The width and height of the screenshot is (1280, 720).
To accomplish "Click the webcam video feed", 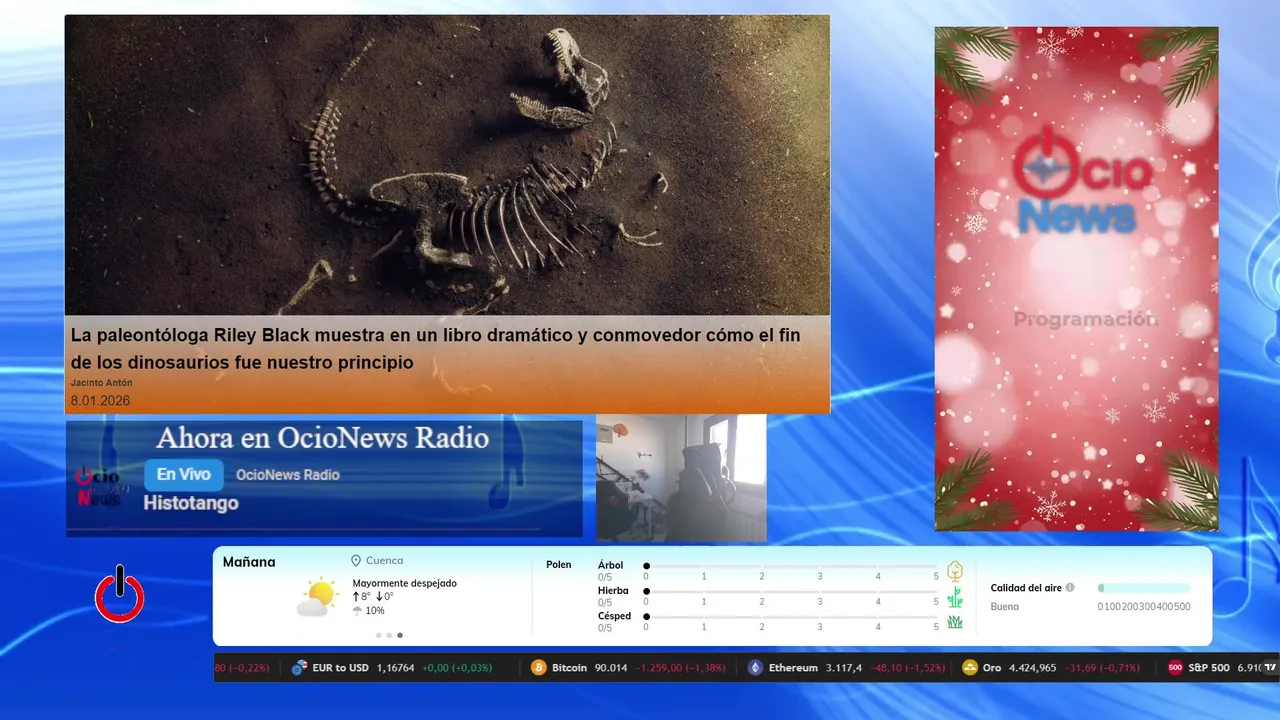I will tap(681, 478).
